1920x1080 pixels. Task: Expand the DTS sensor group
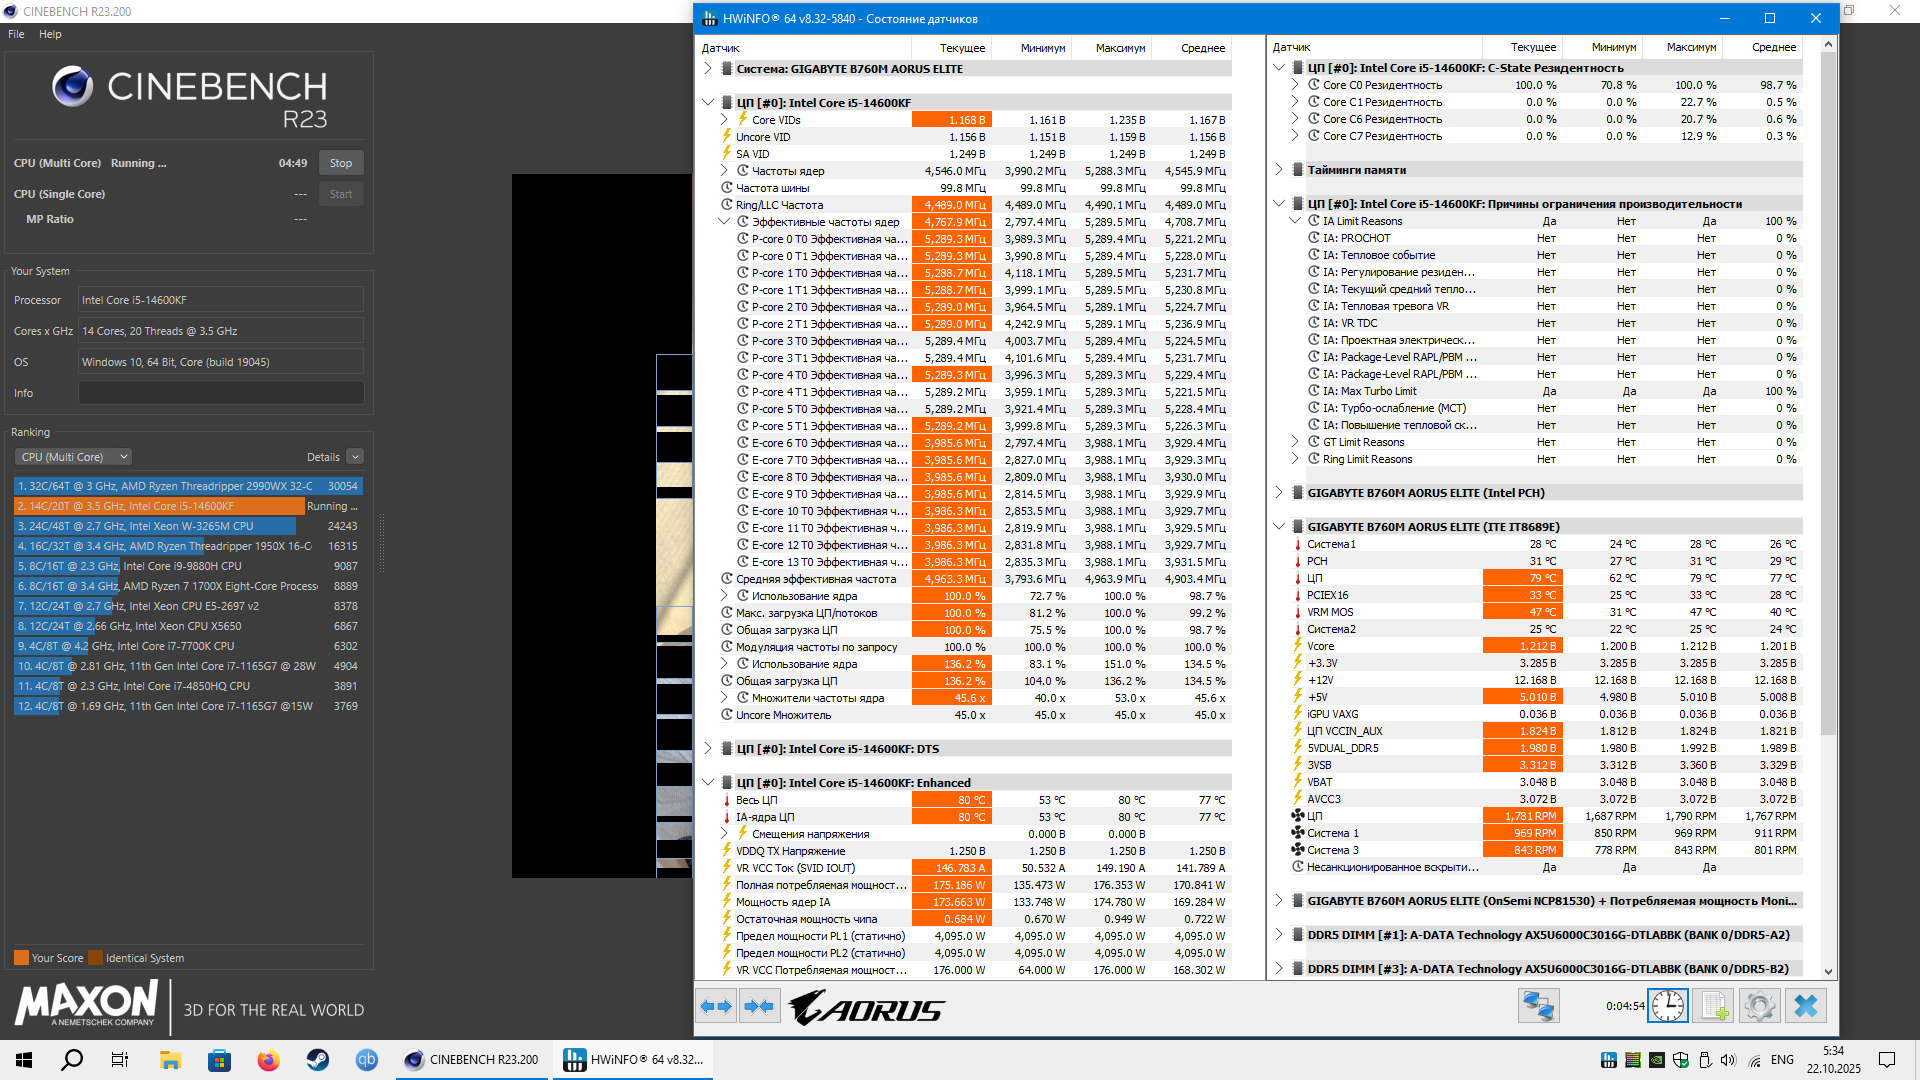[708, 749]
